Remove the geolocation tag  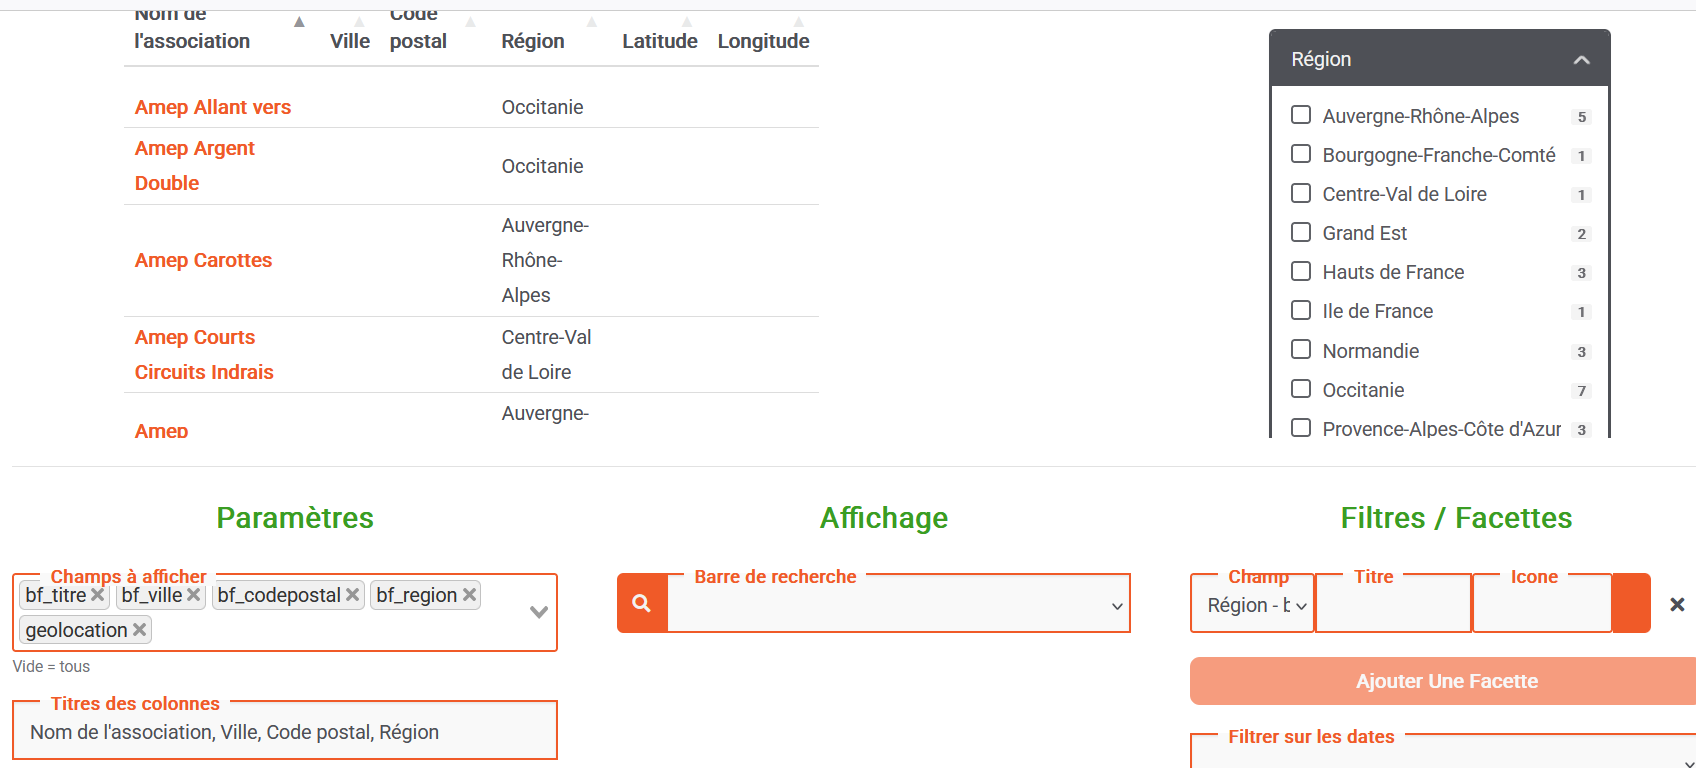pos(139,630)
